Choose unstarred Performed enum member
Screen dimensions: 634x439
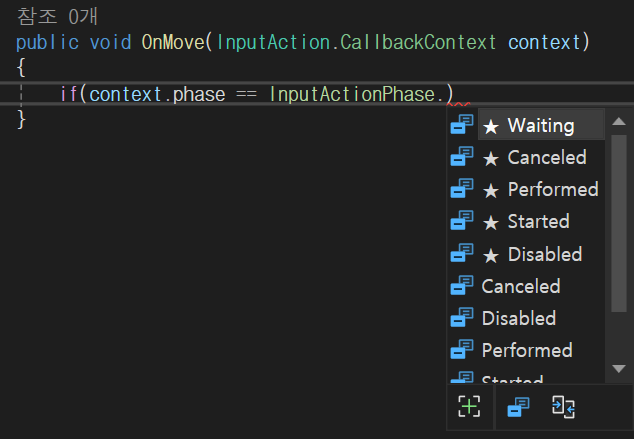pyautogui.click(x=527, y=350)
